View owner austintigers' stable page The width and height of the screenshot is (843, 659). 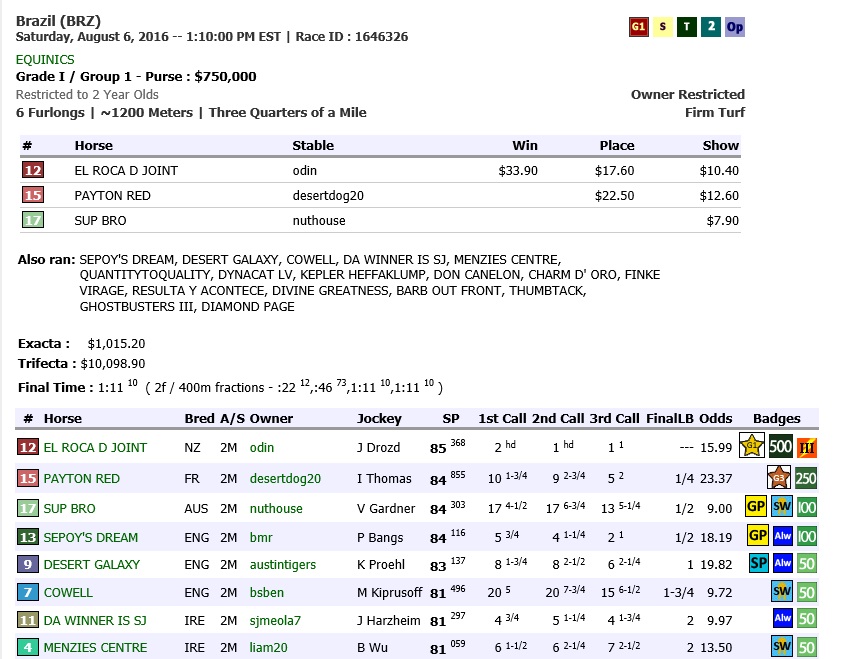click(x=283, y=565)
